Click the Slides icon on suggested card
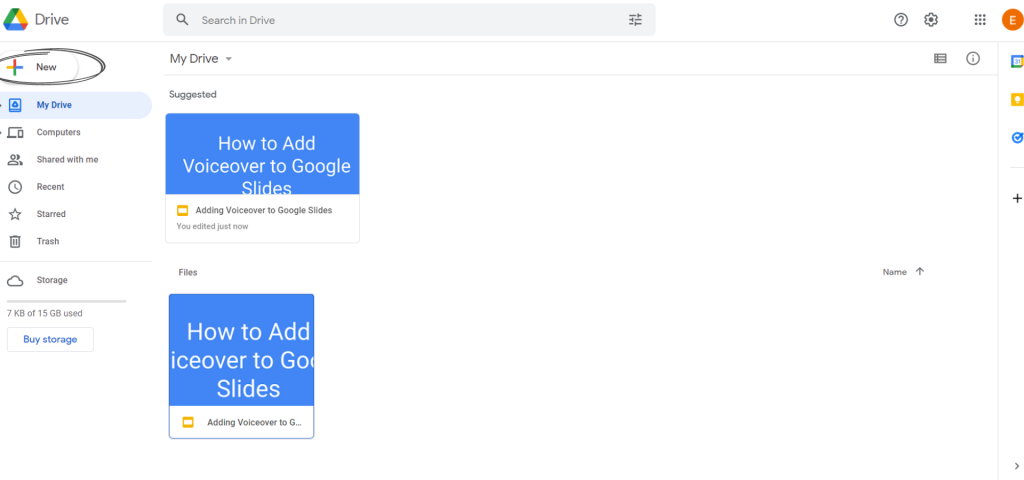The width and height of the screenshot is (1024, 480). pyautogui.click(x=183, y=210)
